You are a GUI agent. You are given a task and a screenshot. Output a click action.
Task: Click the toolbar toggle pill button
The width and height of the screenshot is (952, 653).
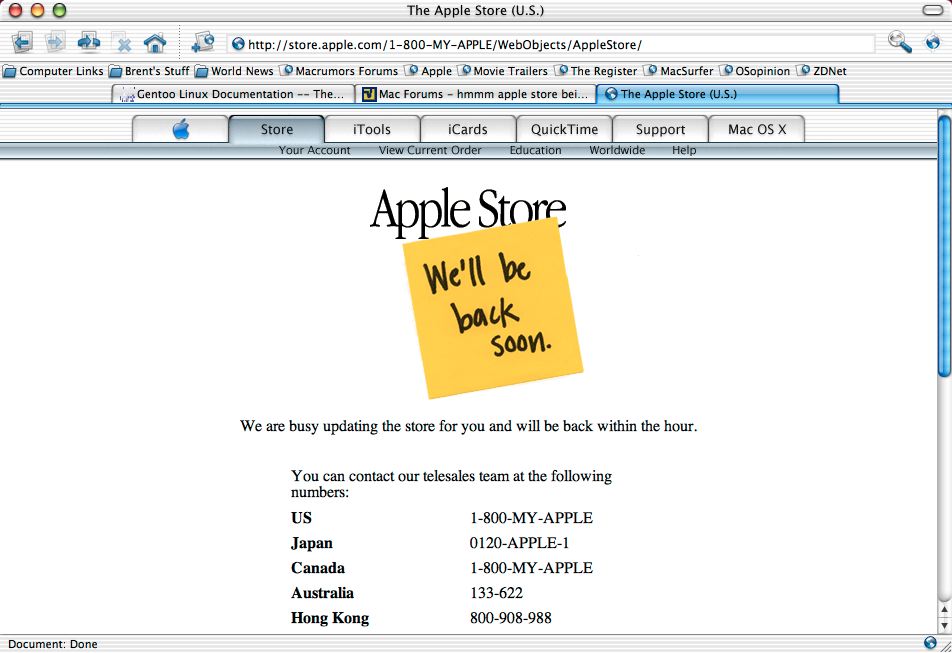(932, 10)
